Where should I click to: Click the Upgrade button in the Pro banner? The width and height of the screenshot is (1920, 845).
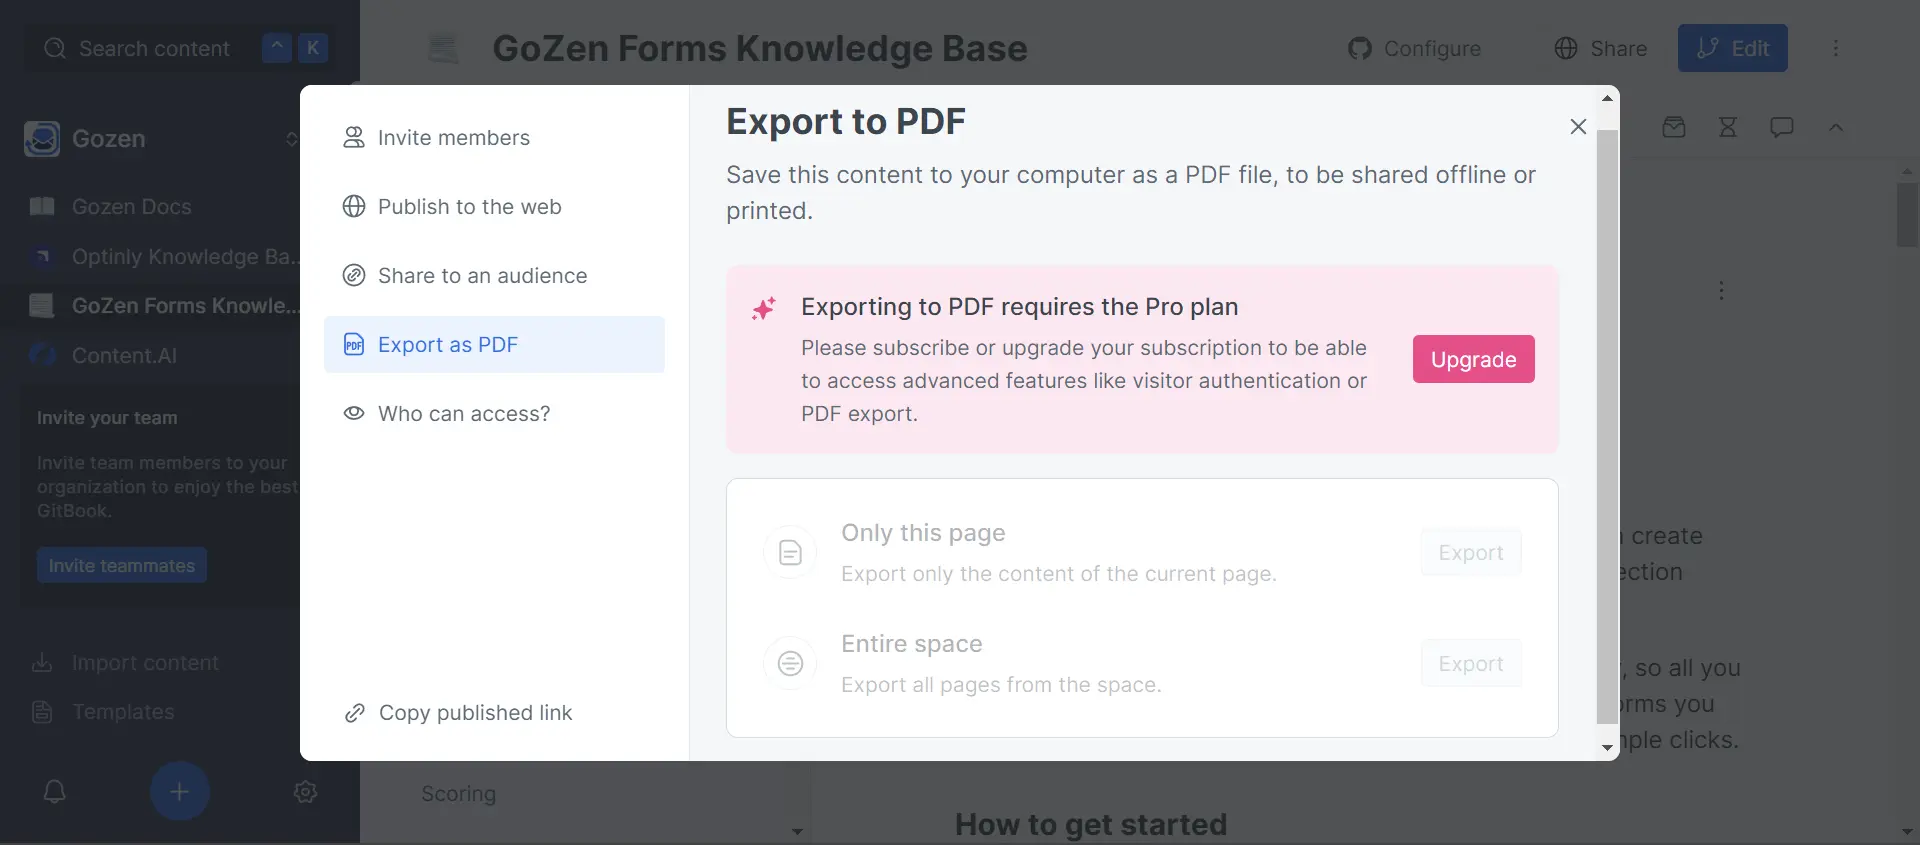[1473, 359]
